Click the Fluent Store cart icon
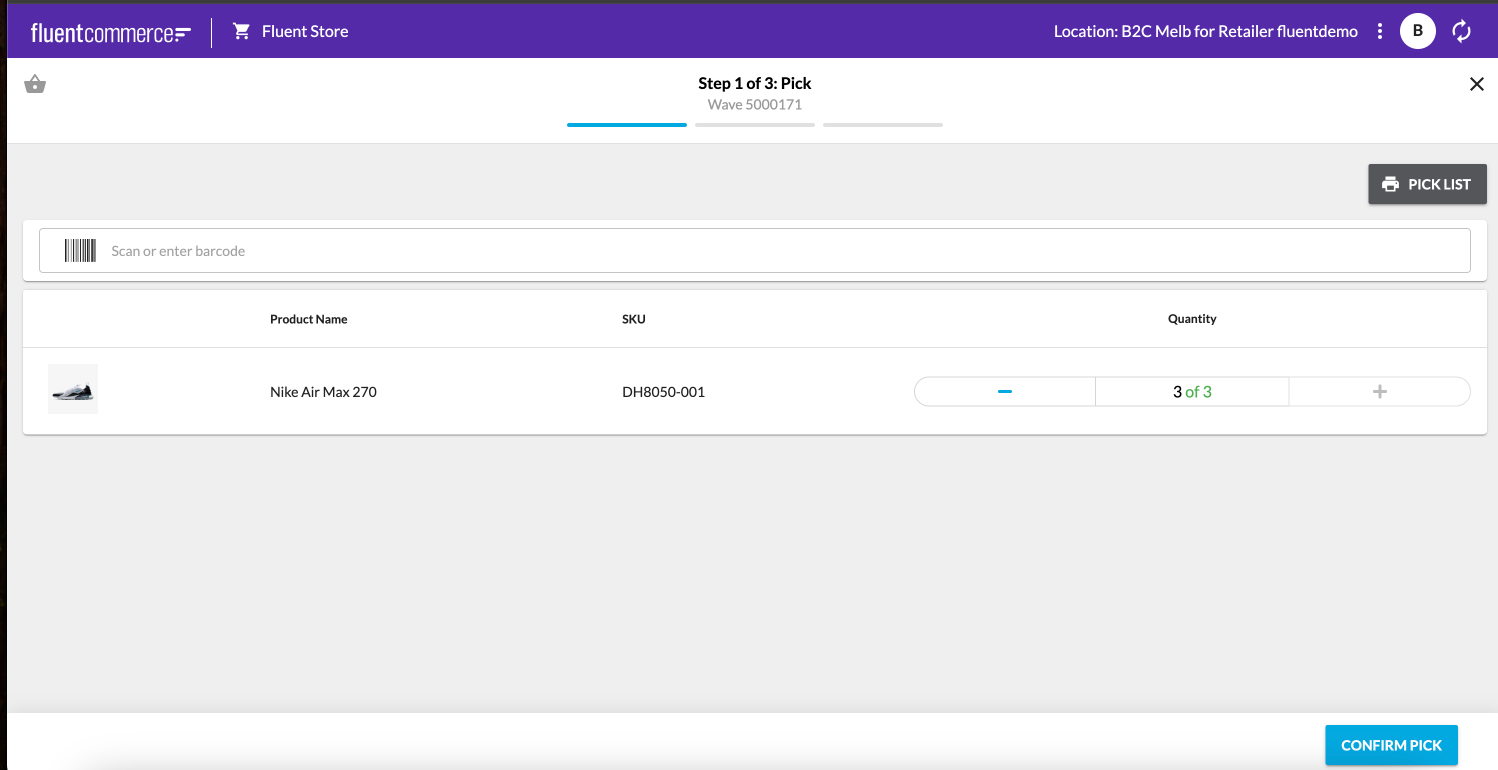This screenshot has height=770, width=1498. pyautogui.click(x=241, y=31)
